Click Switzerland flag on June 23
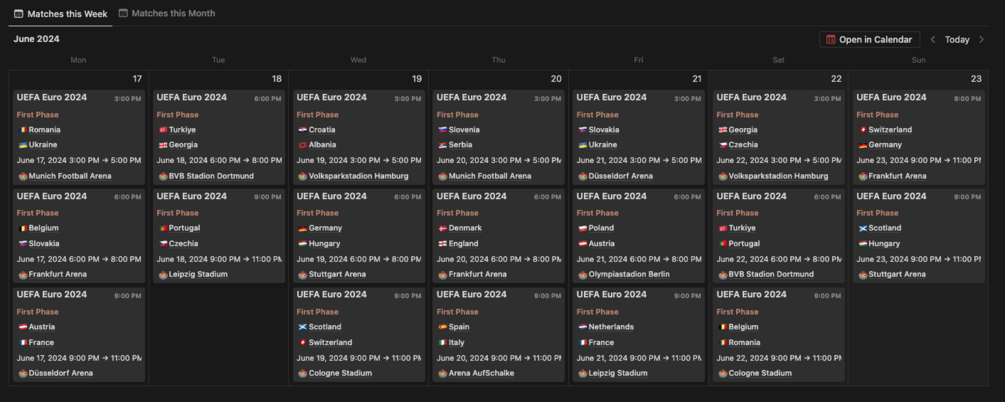 tap(863, 130)
